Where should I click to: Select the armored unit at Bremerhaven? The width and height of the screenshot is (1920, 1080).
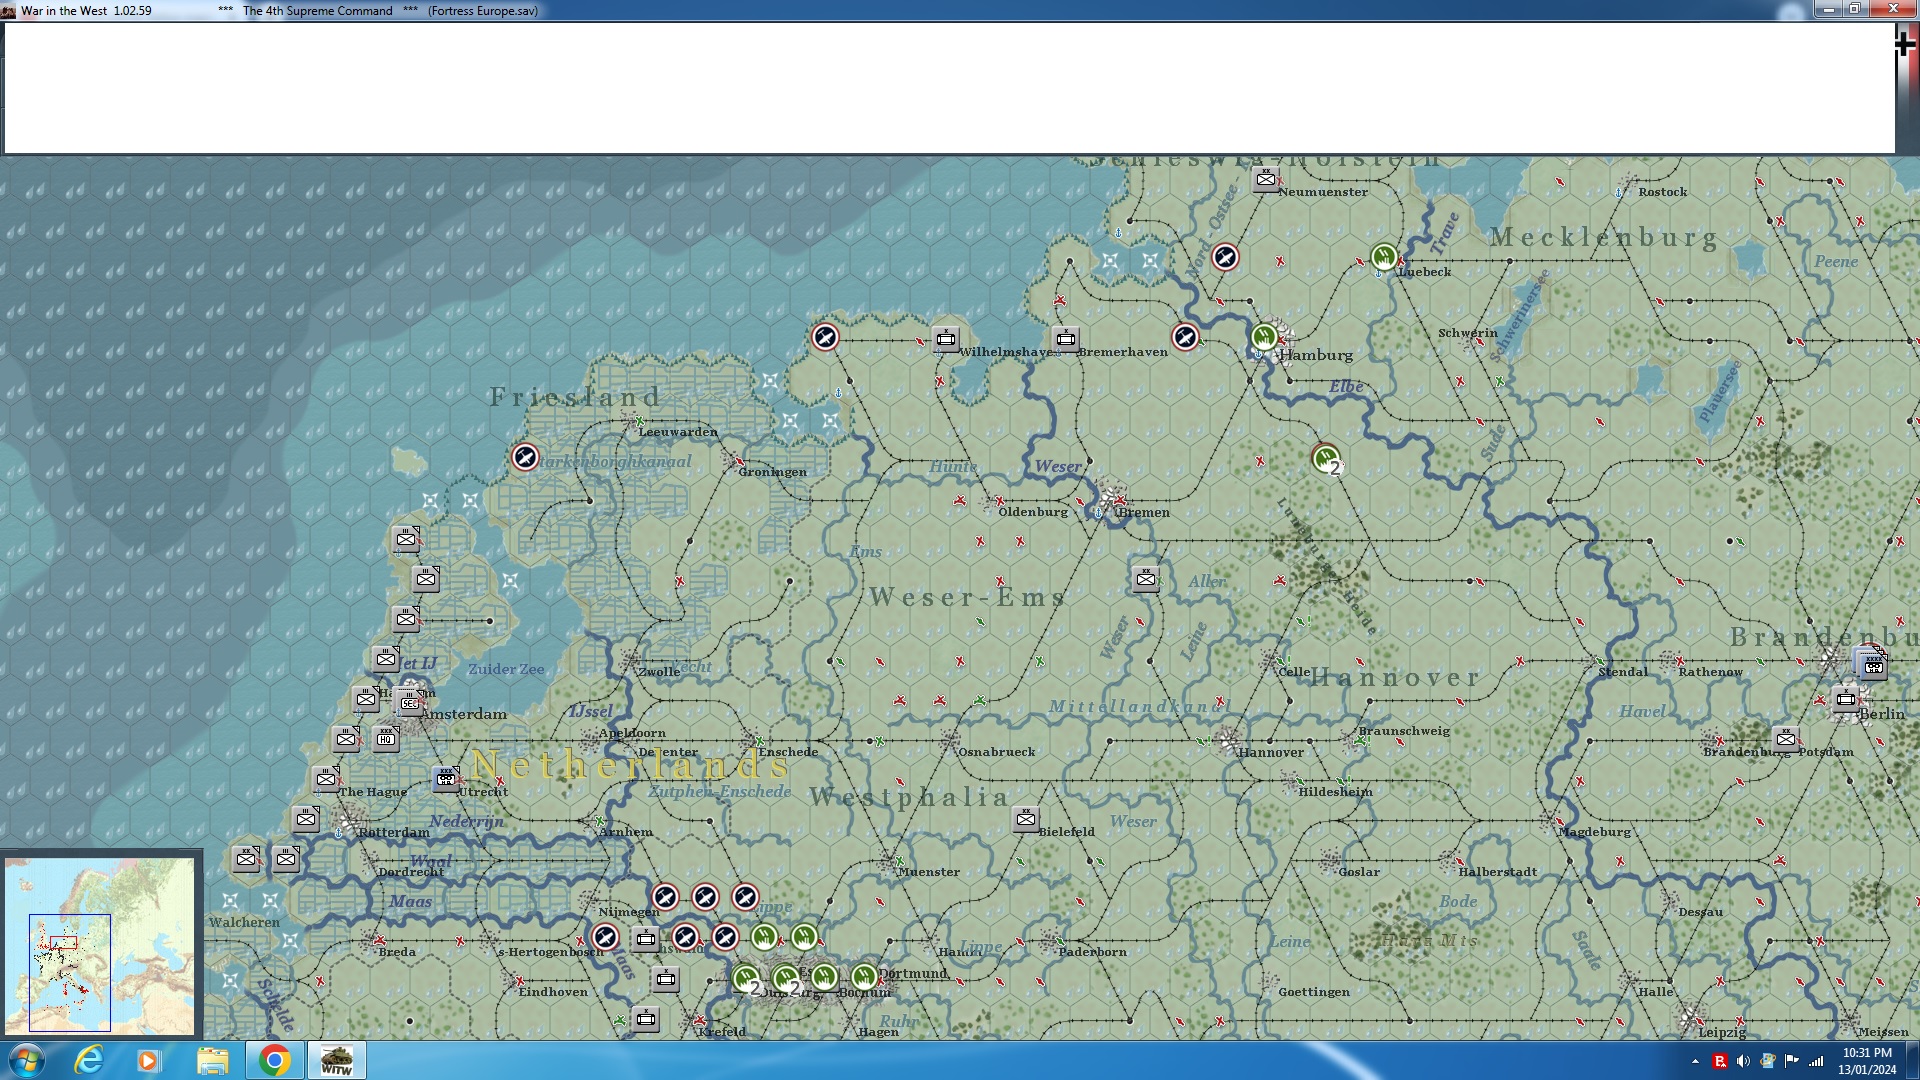point(1066,339)
